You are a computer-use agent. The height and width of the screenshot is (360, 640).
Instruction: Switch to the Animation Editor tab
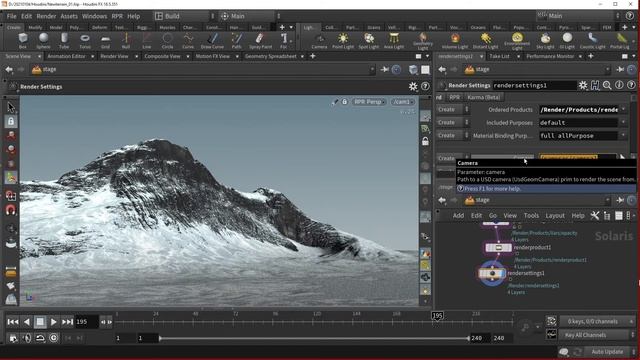pos(66,56)
